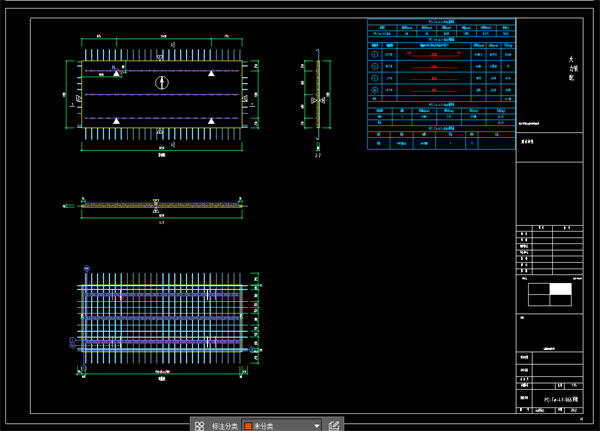Open the four-circle grid icon in the bottom toolbar
The image size is (600, 431).
point(199,426)
